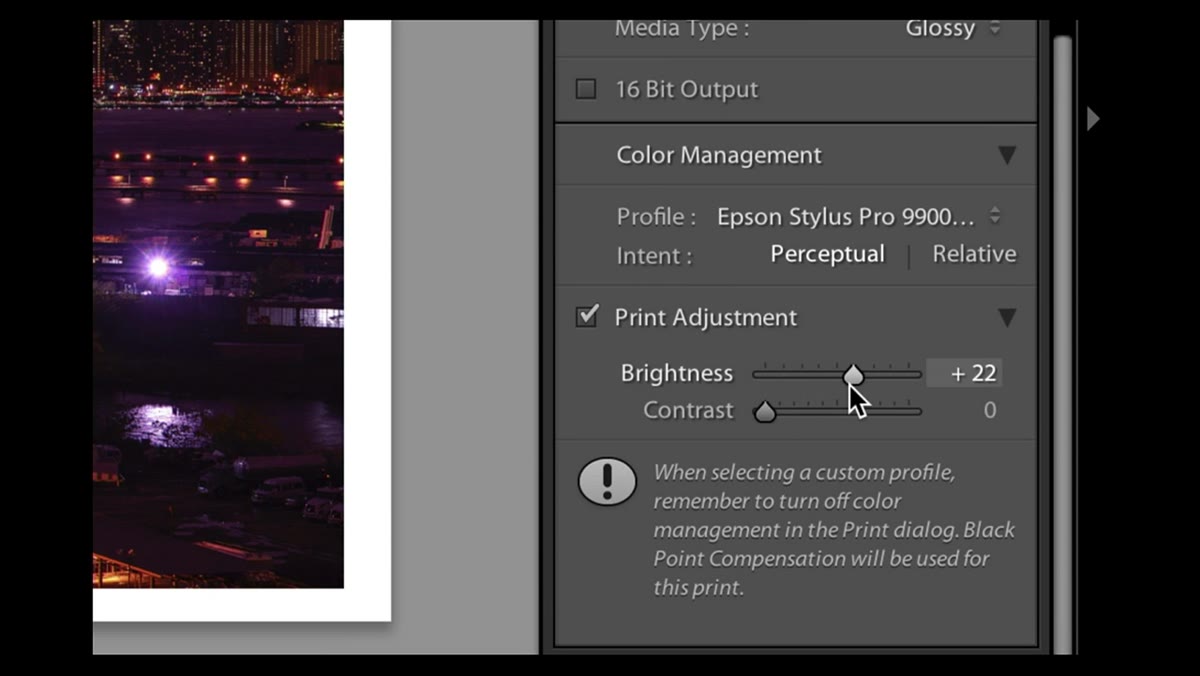Uncheck the Print Adjustment checkbox
The width and height of the screenshot is (1200, 676).
(x=587, y=317)
